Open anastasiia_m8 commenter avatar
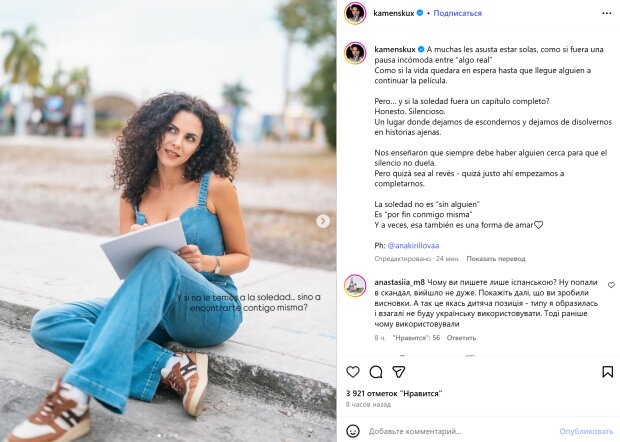This screenshot has height=442, width=620. pos(355,285)
